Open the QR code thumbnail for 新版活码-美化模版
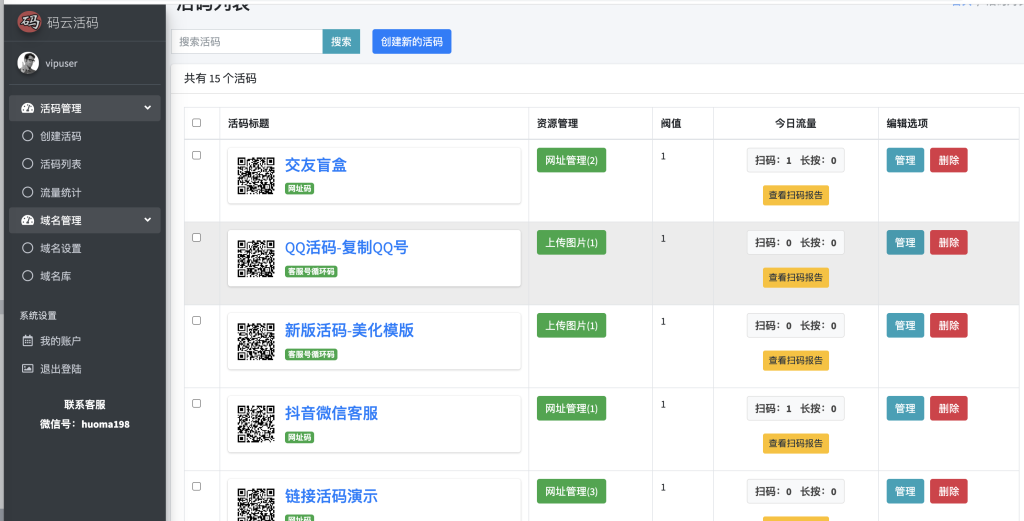The width and height of the screenshot is (1024, 521). pos(256,341)
